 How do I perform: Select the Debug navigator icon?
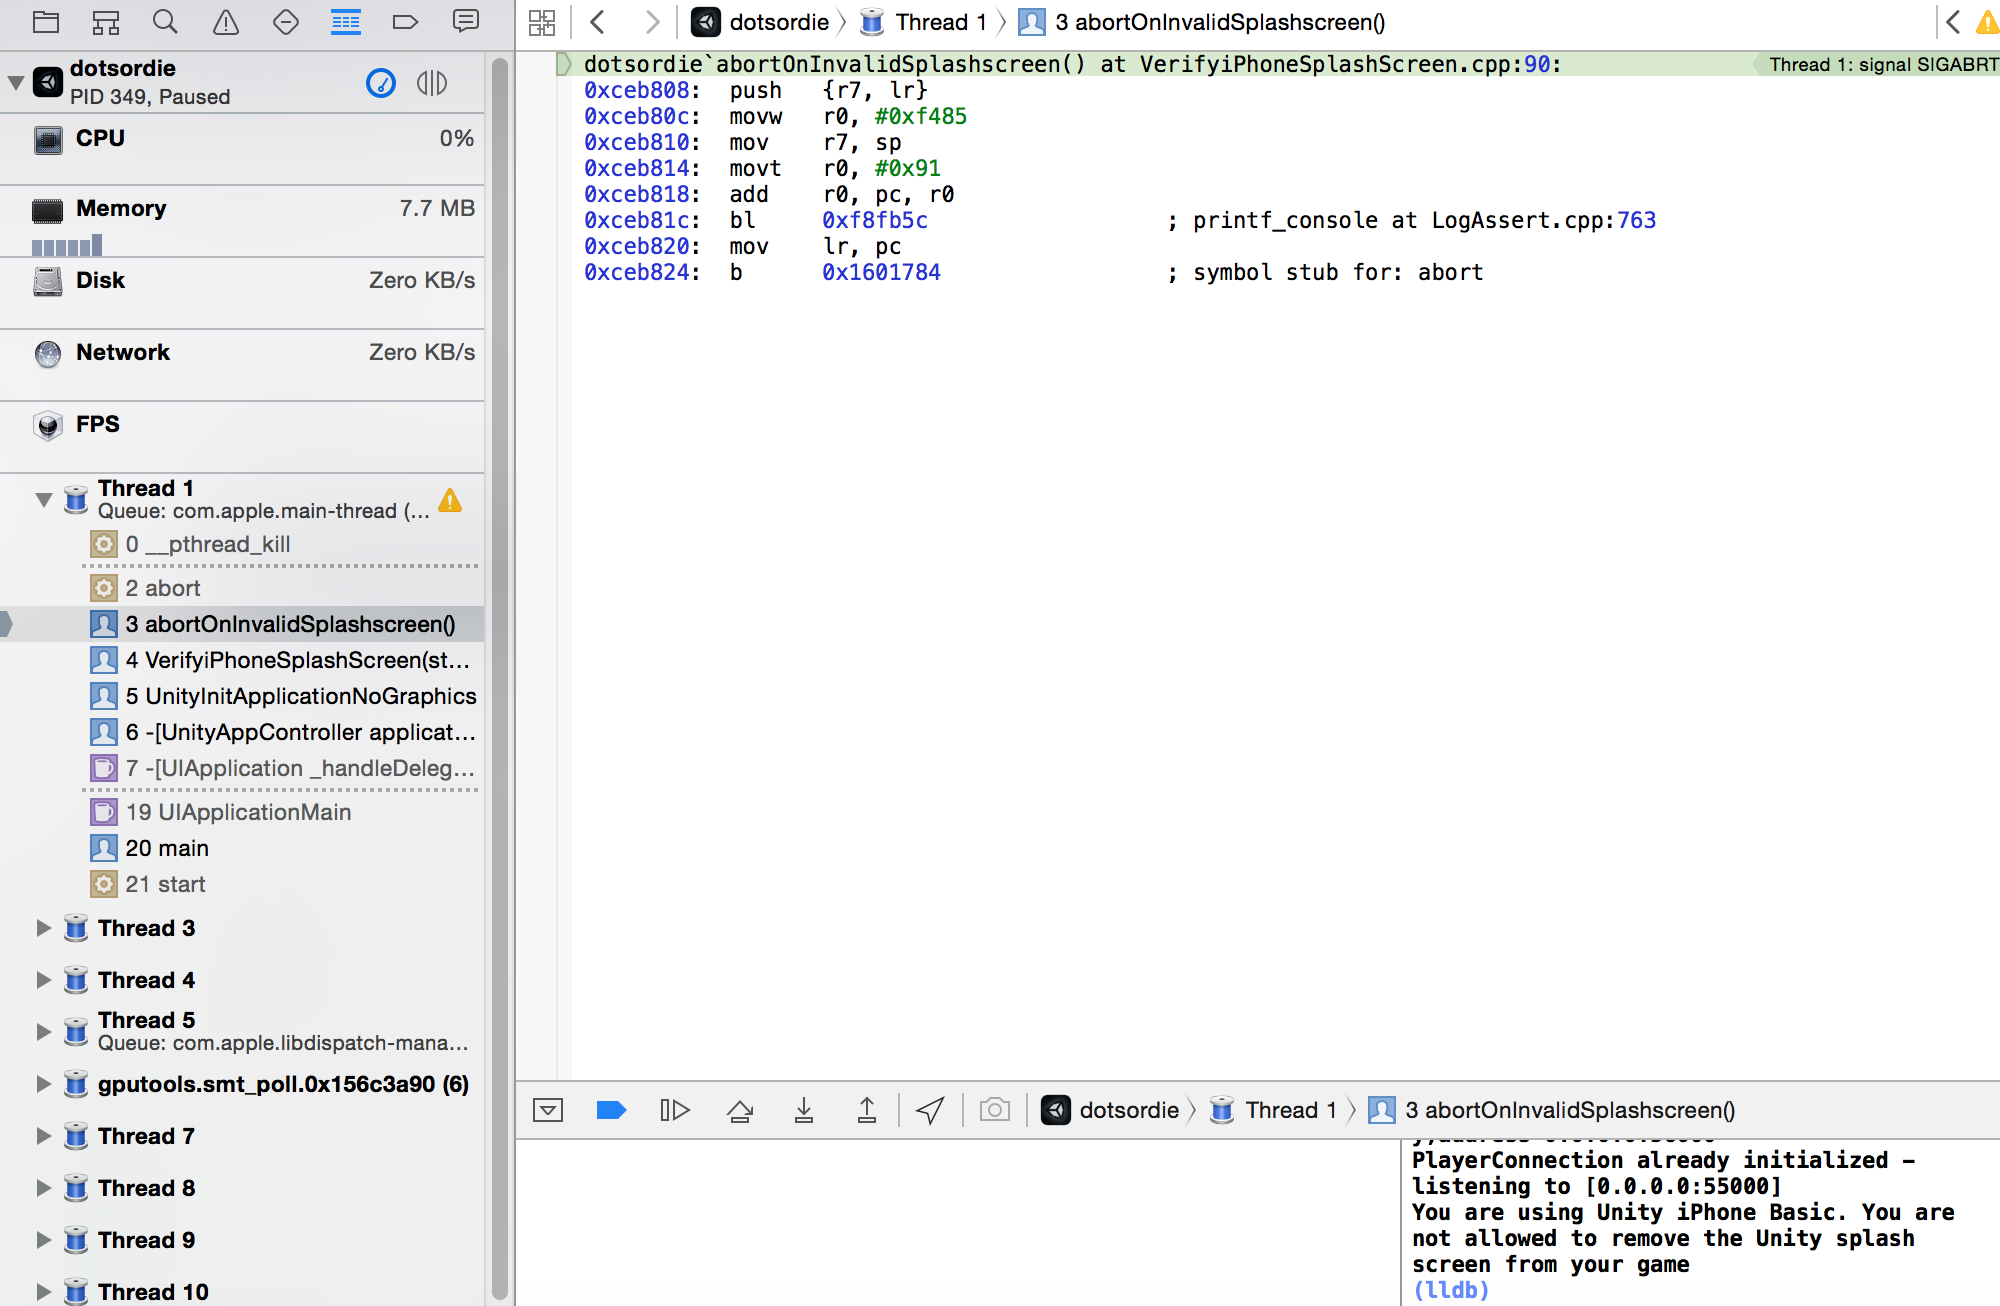coord(346,21)
